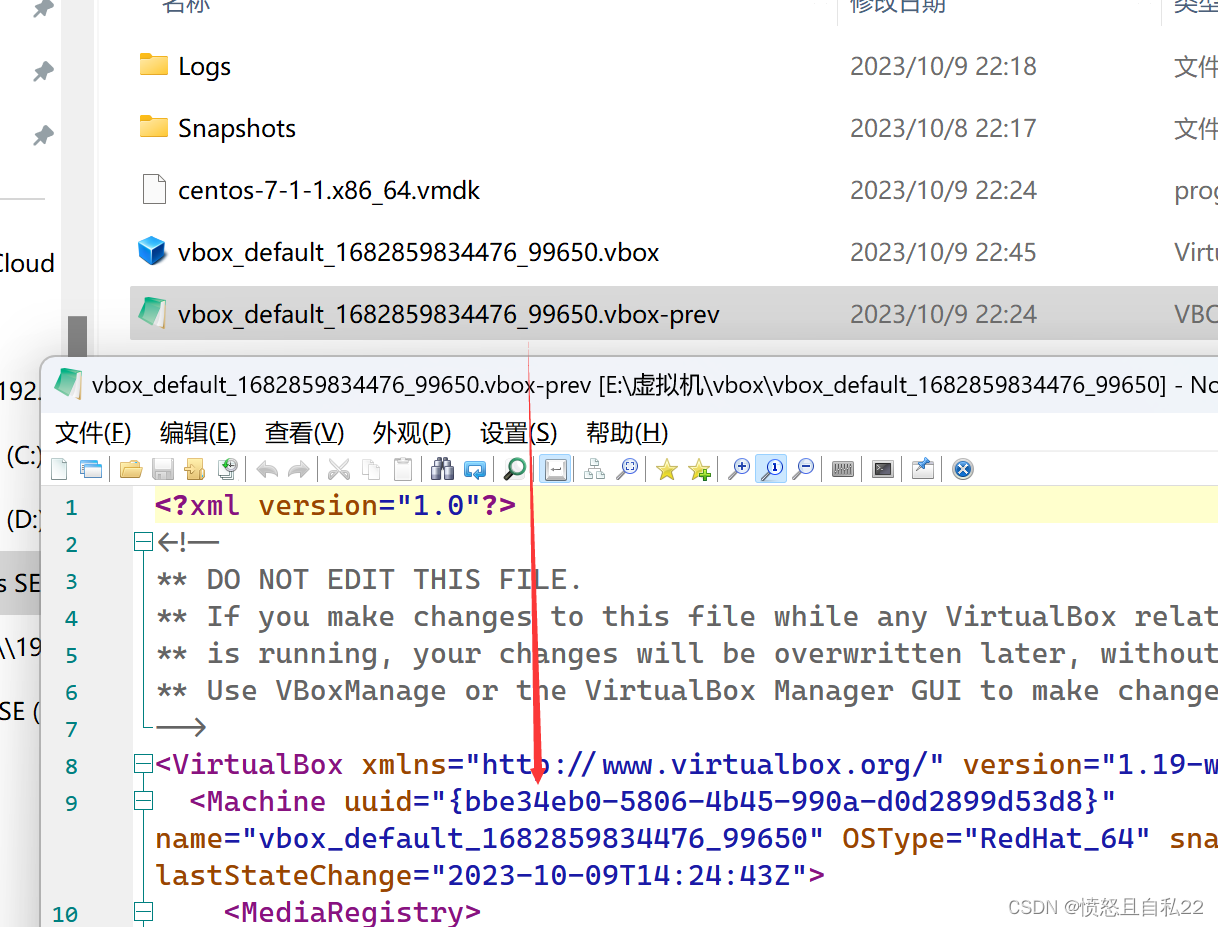This screenshot has width=1218, height=927.
Task: Collapse the MediaRegistry fold at line 10
Action: pyautogui.click(x=143, y=912)
